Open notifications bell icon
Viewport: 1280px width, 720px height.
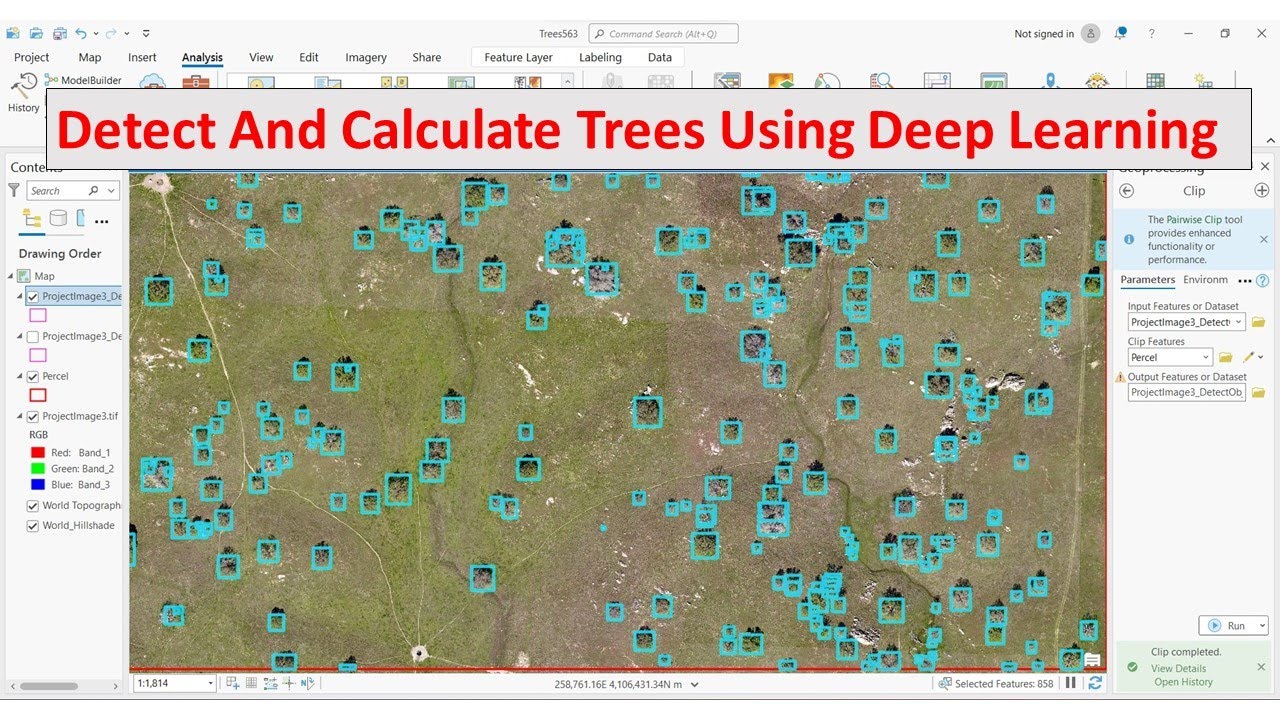tap(1121, 33)
